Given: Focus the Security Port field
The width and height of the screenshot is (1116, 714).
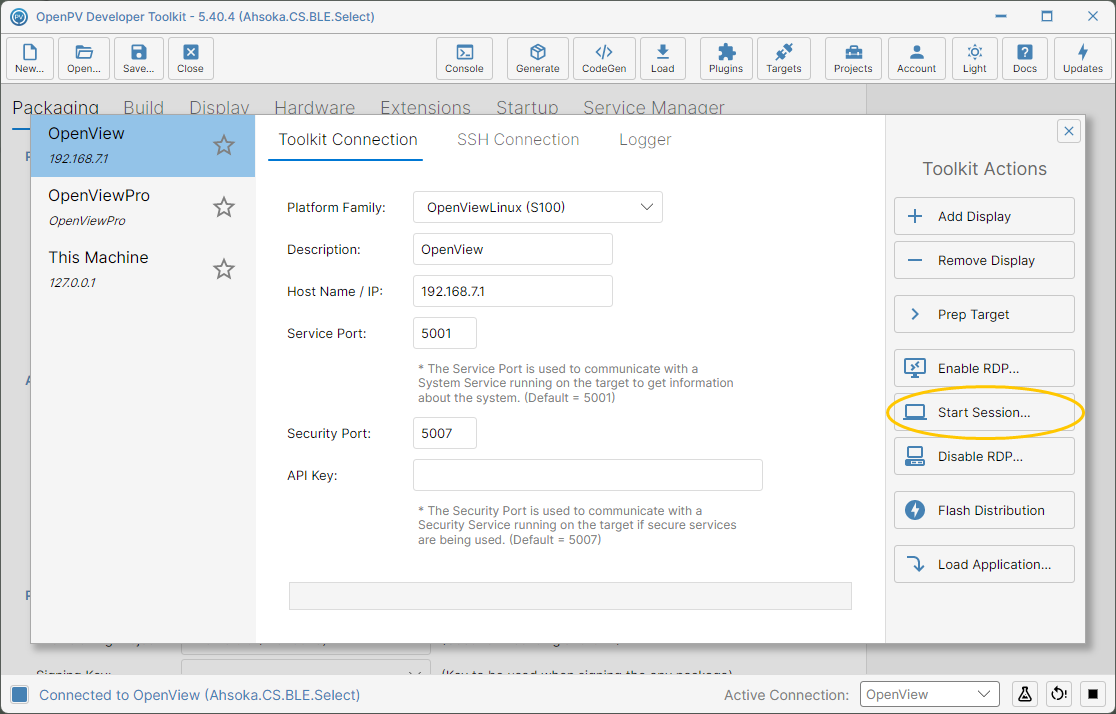Looking at the screenshot, I should (445, 434).
